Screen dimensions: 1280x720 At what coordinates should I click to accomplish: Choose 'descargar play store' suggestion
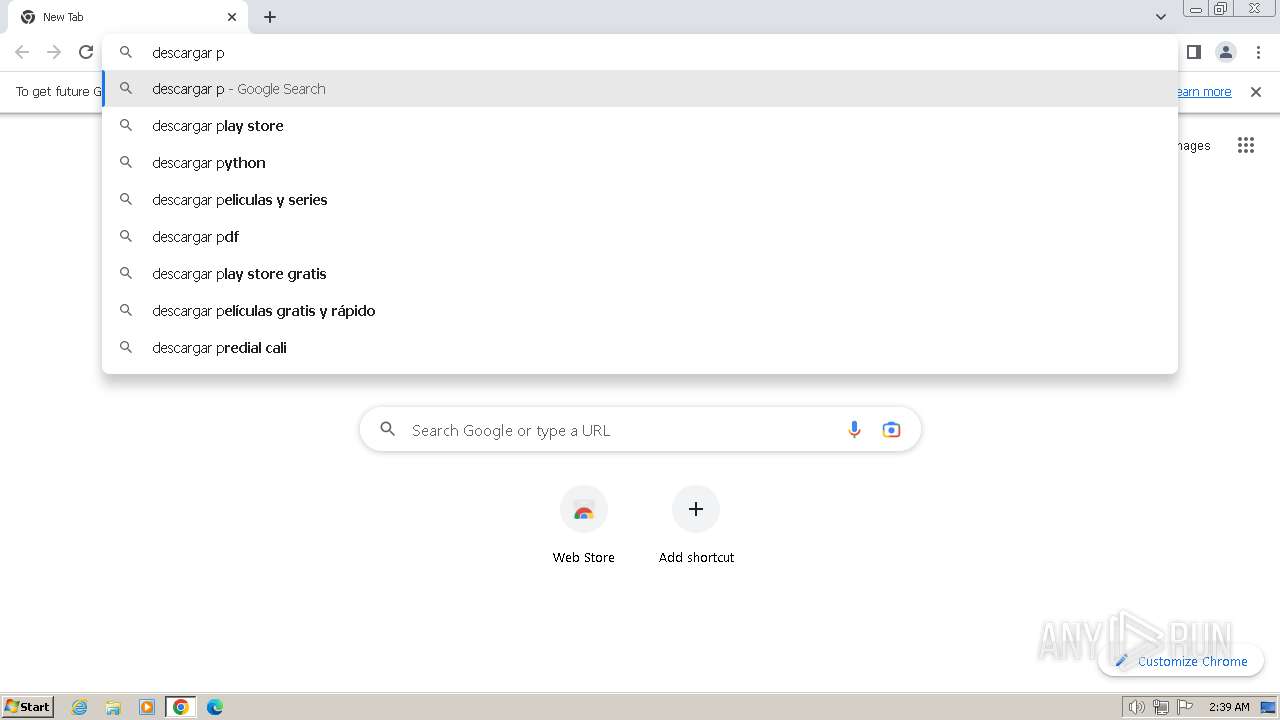point(640,126)
